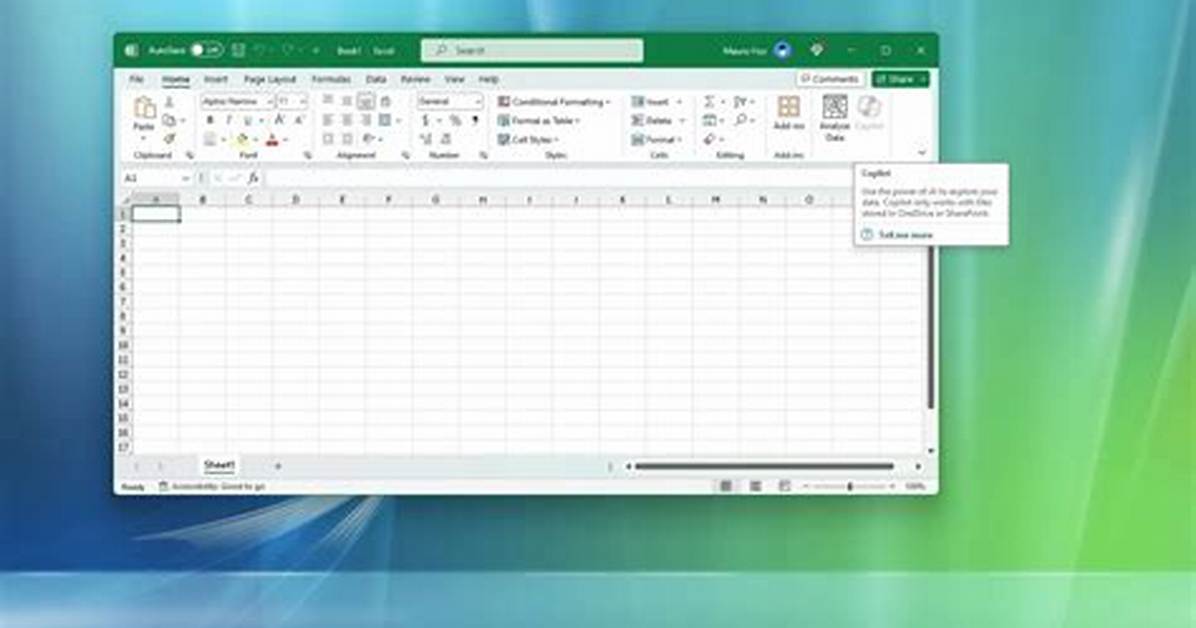Click the Sort & Filter icon
This screenshot has height=628, width=1196.
740,101
